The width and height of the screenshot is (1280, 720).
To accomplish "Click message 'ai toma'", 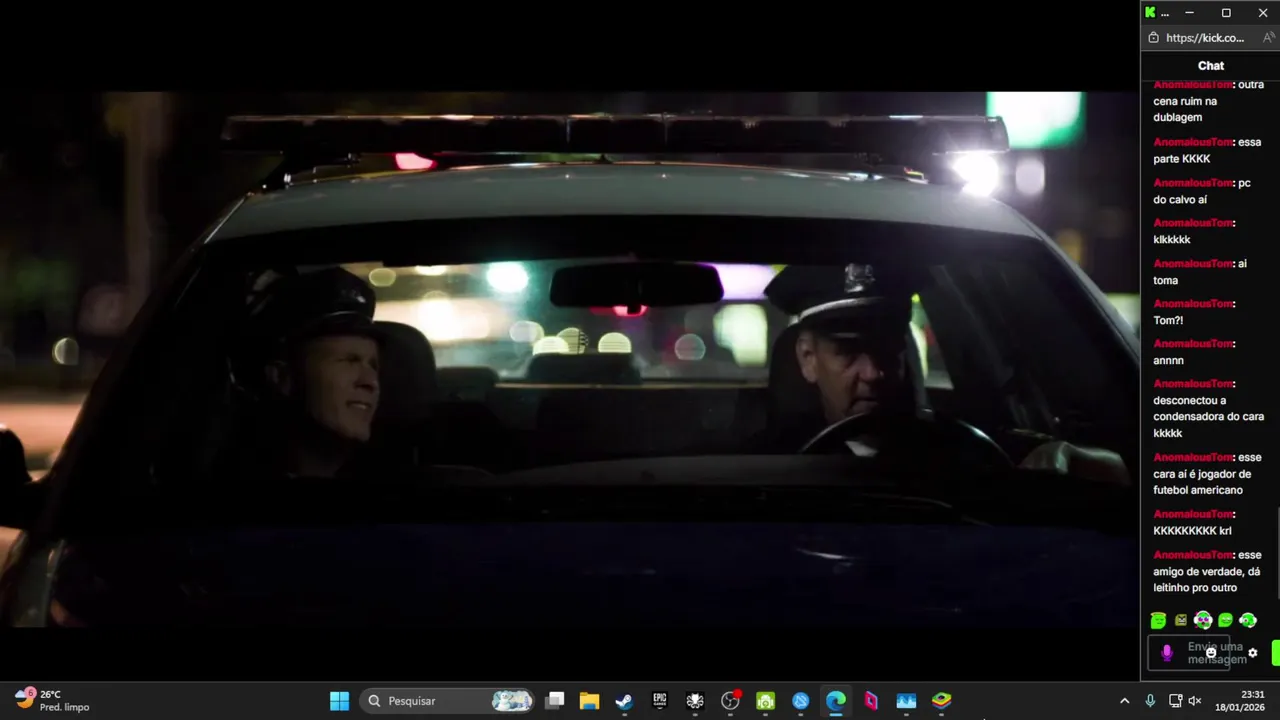I will click(x=1200, y=272).
